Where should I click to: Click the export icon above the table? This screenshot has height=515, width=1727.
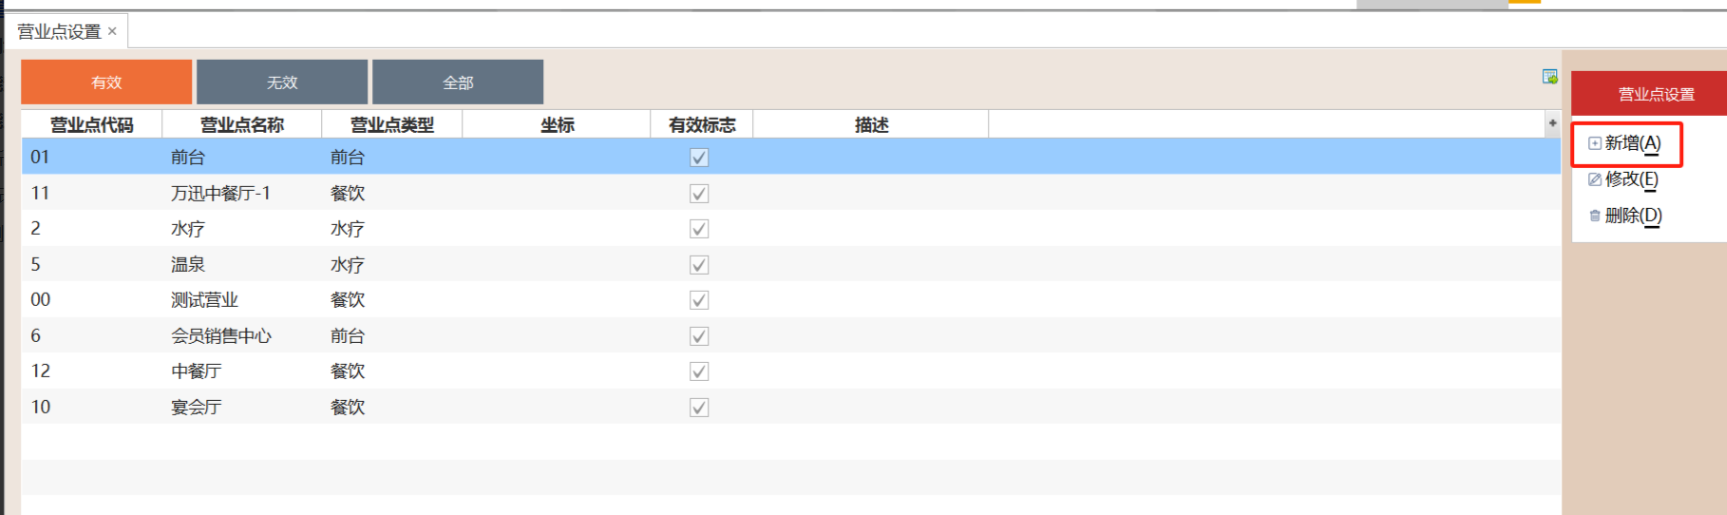[1549, 77]
